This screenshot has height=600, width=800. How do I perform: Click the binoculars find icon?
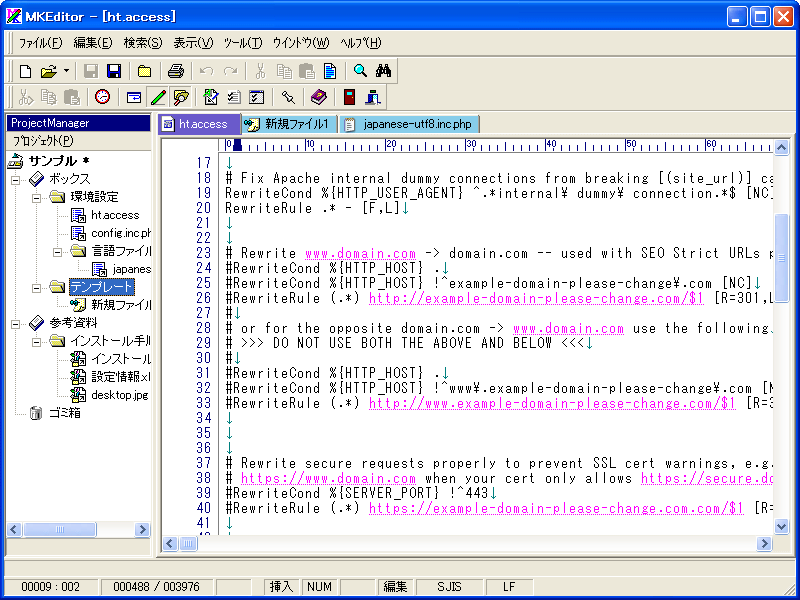(383, 71)
